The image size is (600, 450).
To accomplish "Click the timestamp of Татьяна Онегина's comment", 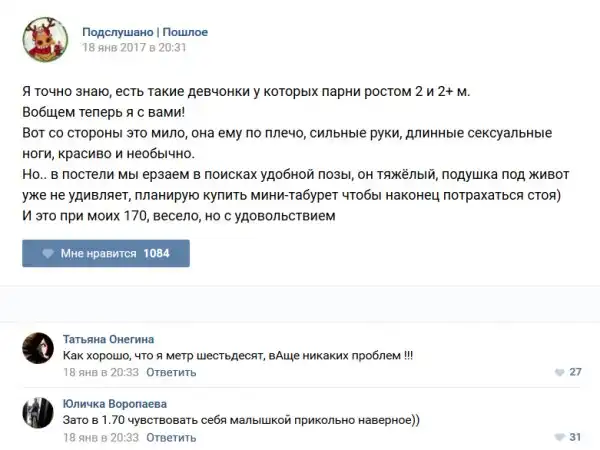I will 100,372.
